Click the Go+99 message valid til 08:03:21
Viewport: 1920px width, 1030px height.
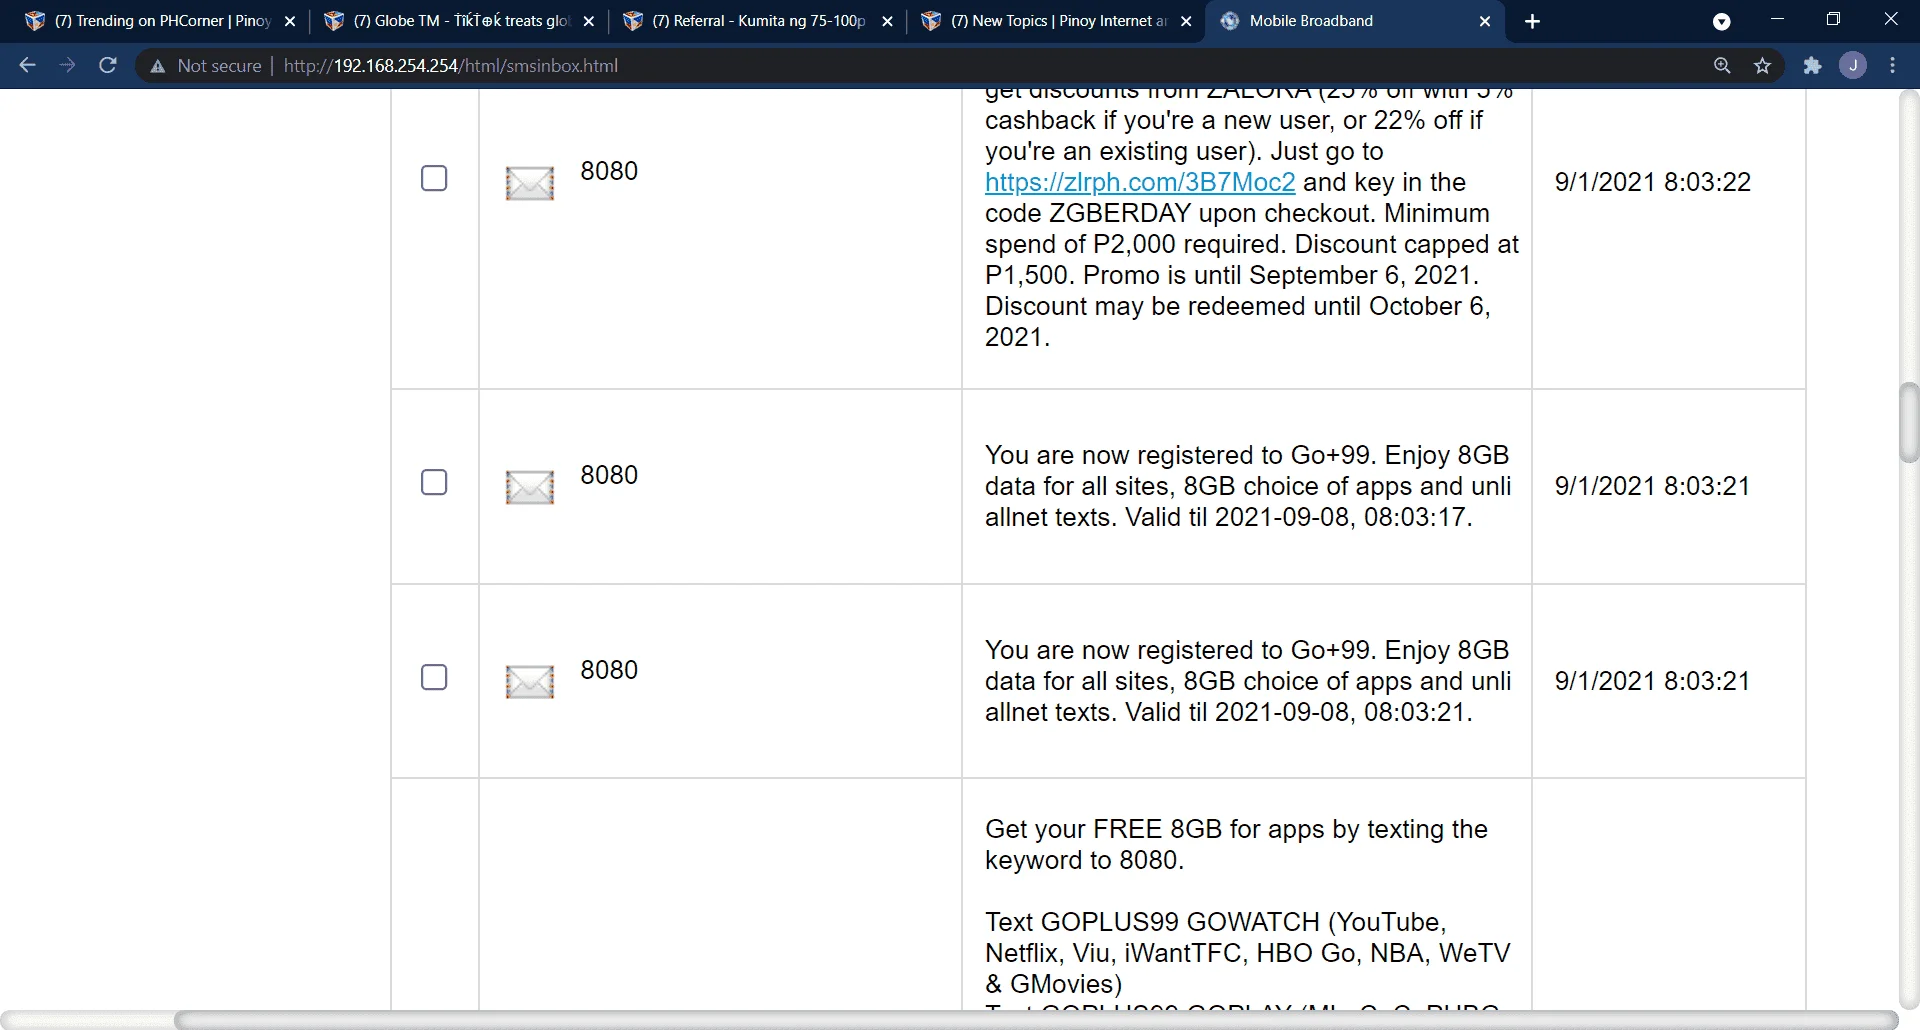[x=1247, y=681]
